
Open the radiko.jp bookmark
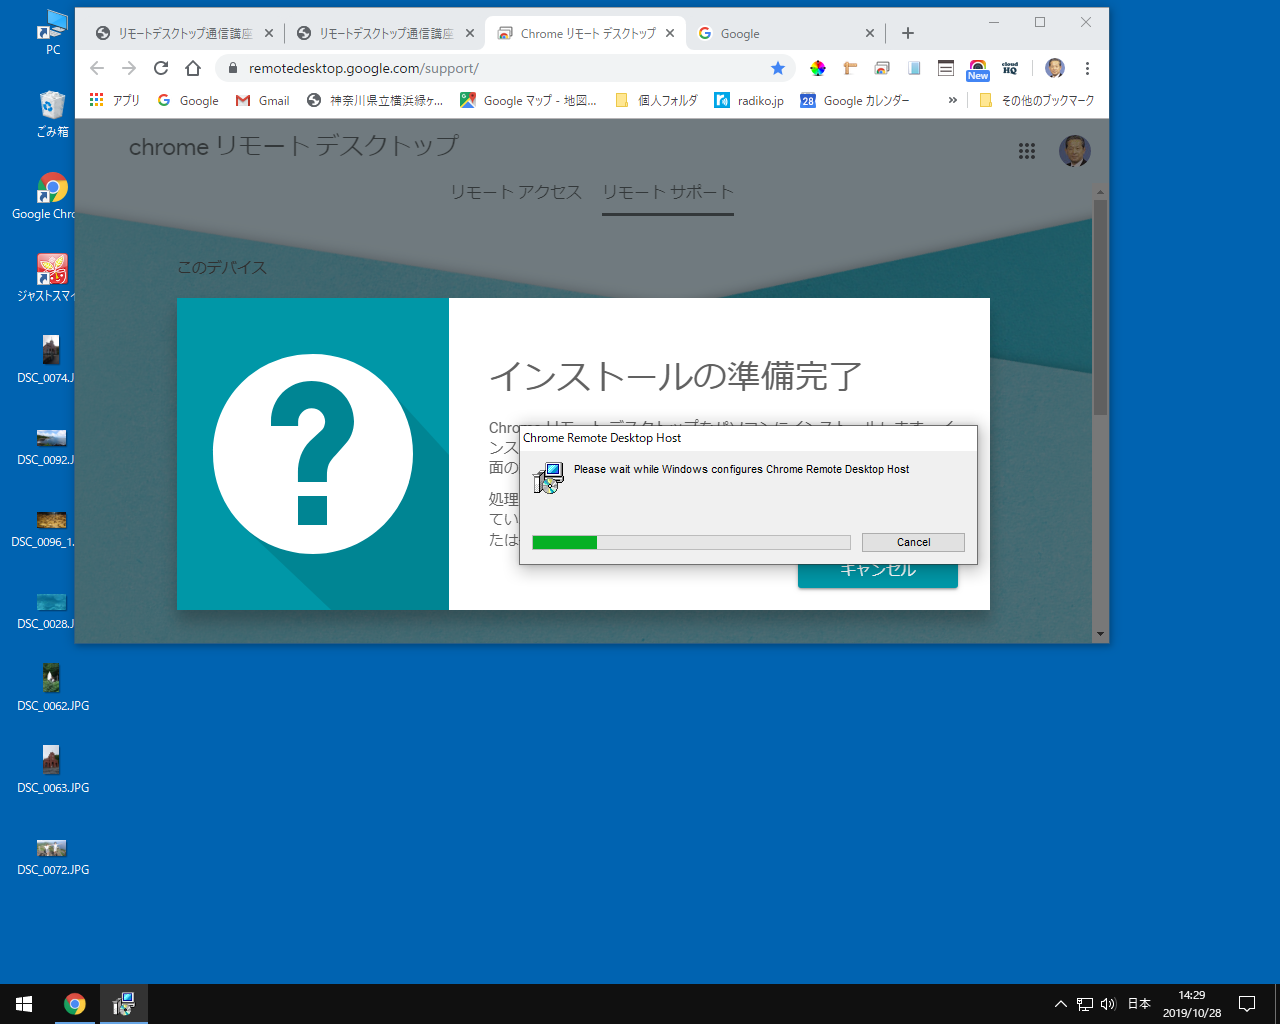pyautogui.click(x=749, y=100)
